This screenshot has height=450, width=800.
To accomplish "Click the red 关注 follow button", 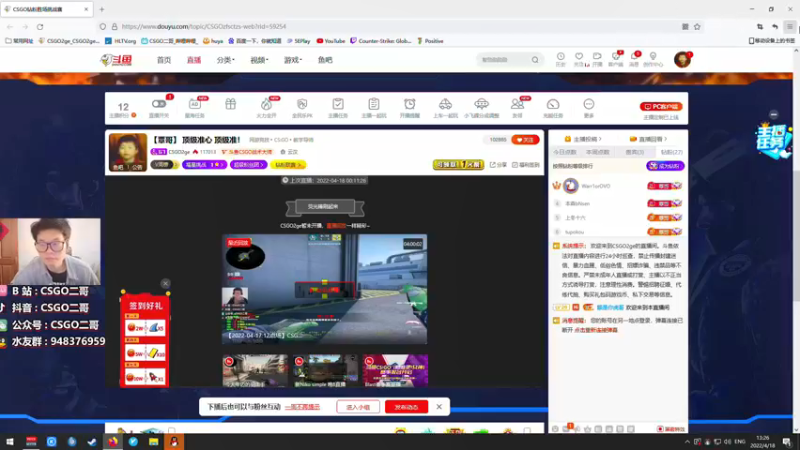I will 525,140.
